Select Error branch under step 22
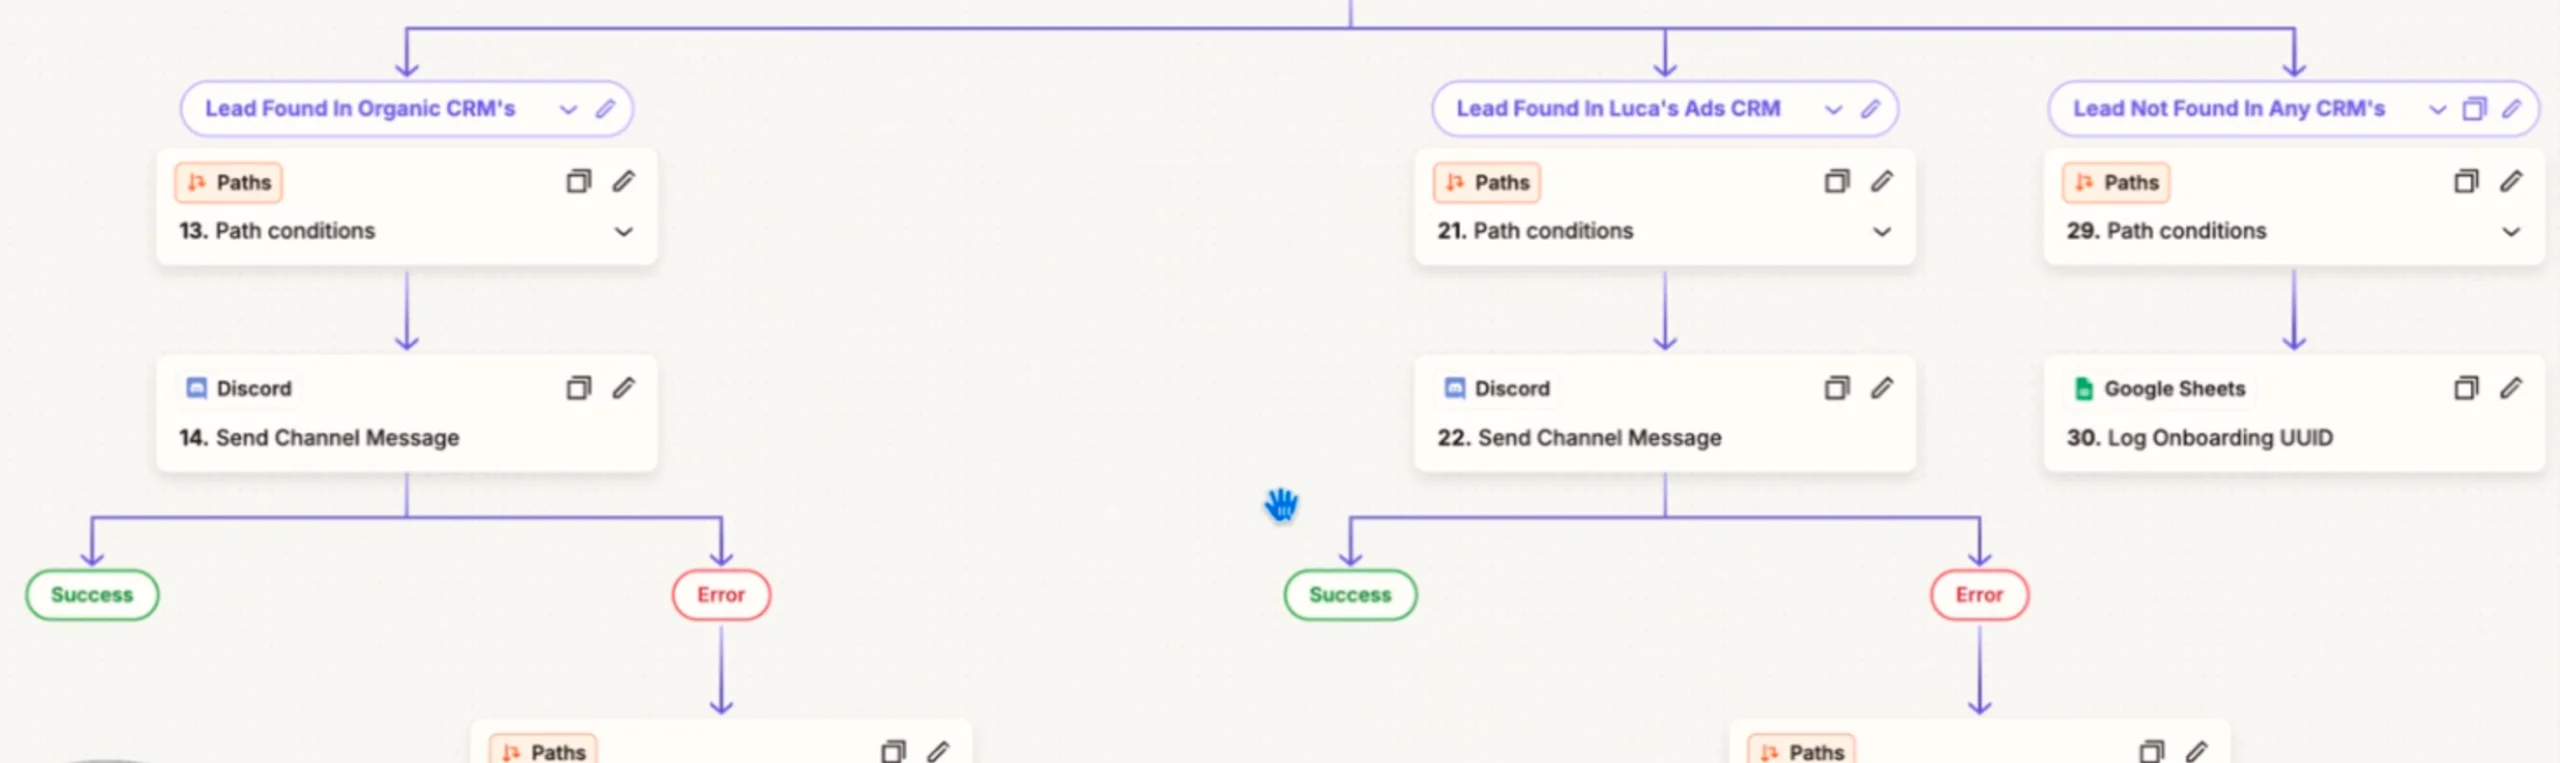Image resolution: width=2560 pixels, height=763 pixels. tap(1979, 595)
